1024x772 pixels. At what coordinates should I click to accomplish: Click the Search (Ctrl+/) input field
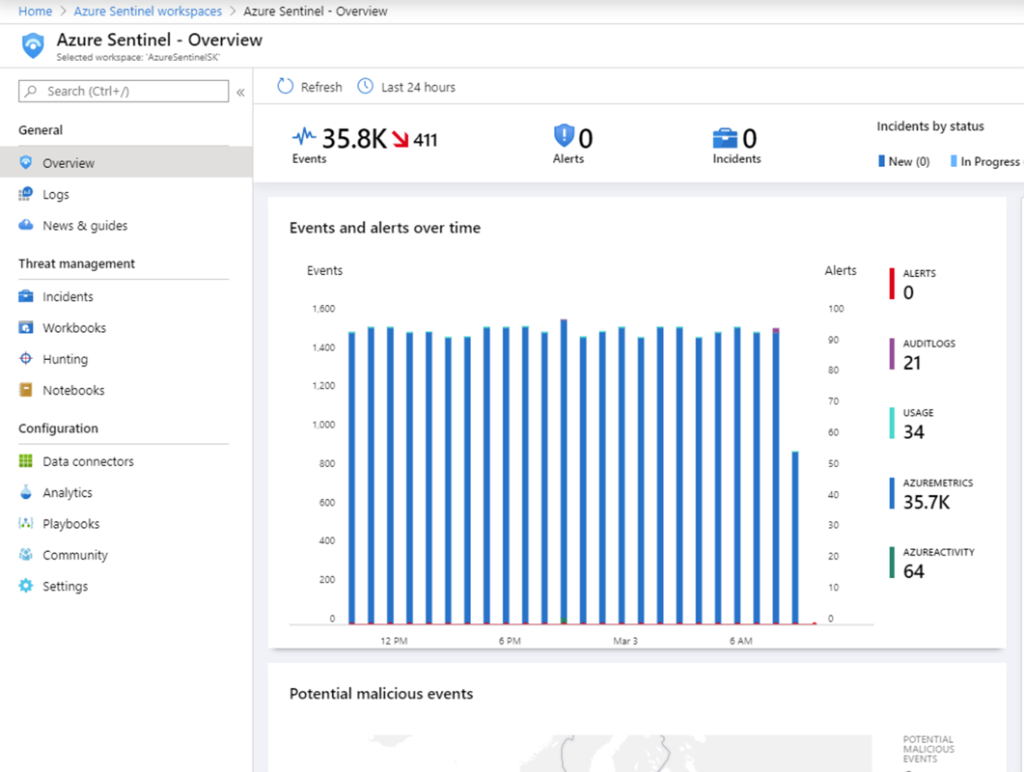click(123, 91)
